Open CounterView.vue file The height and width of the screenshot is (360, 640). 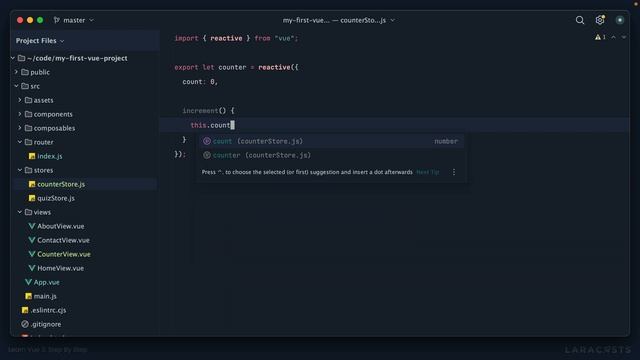coord(64,254)
